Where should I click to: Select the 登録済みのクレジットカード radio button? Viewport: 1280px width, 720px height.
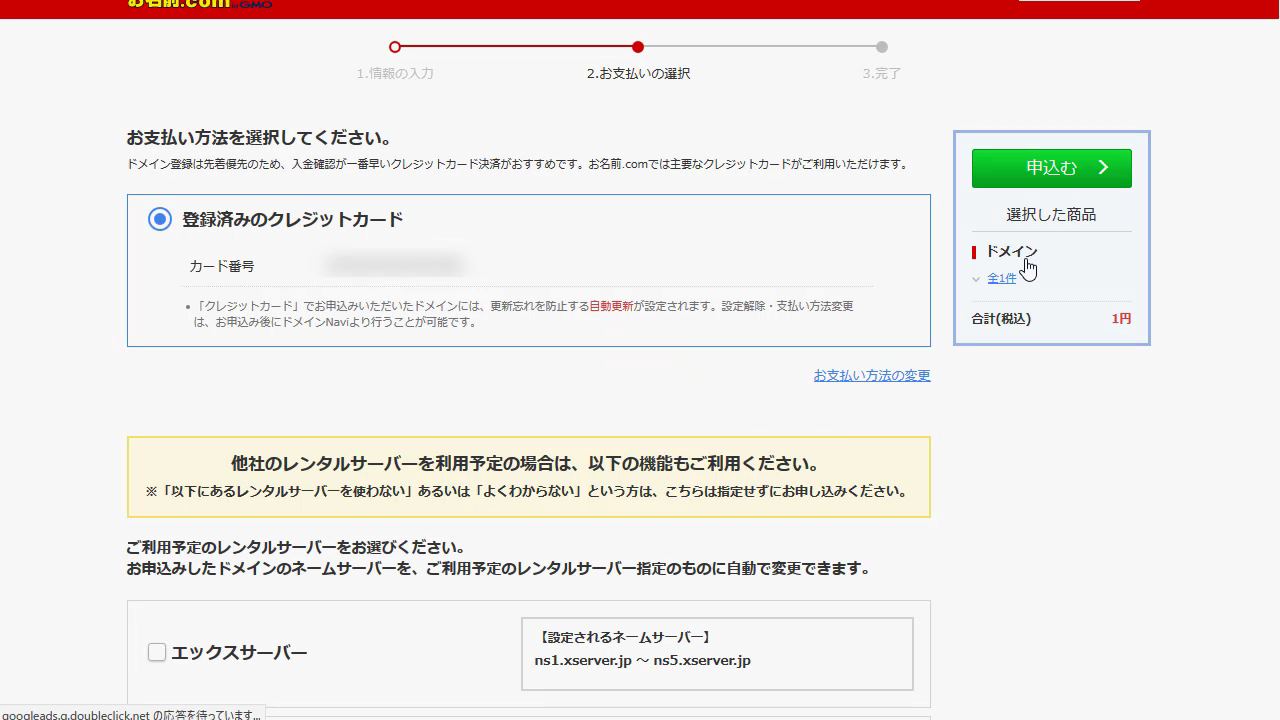[x=160, y=219]
